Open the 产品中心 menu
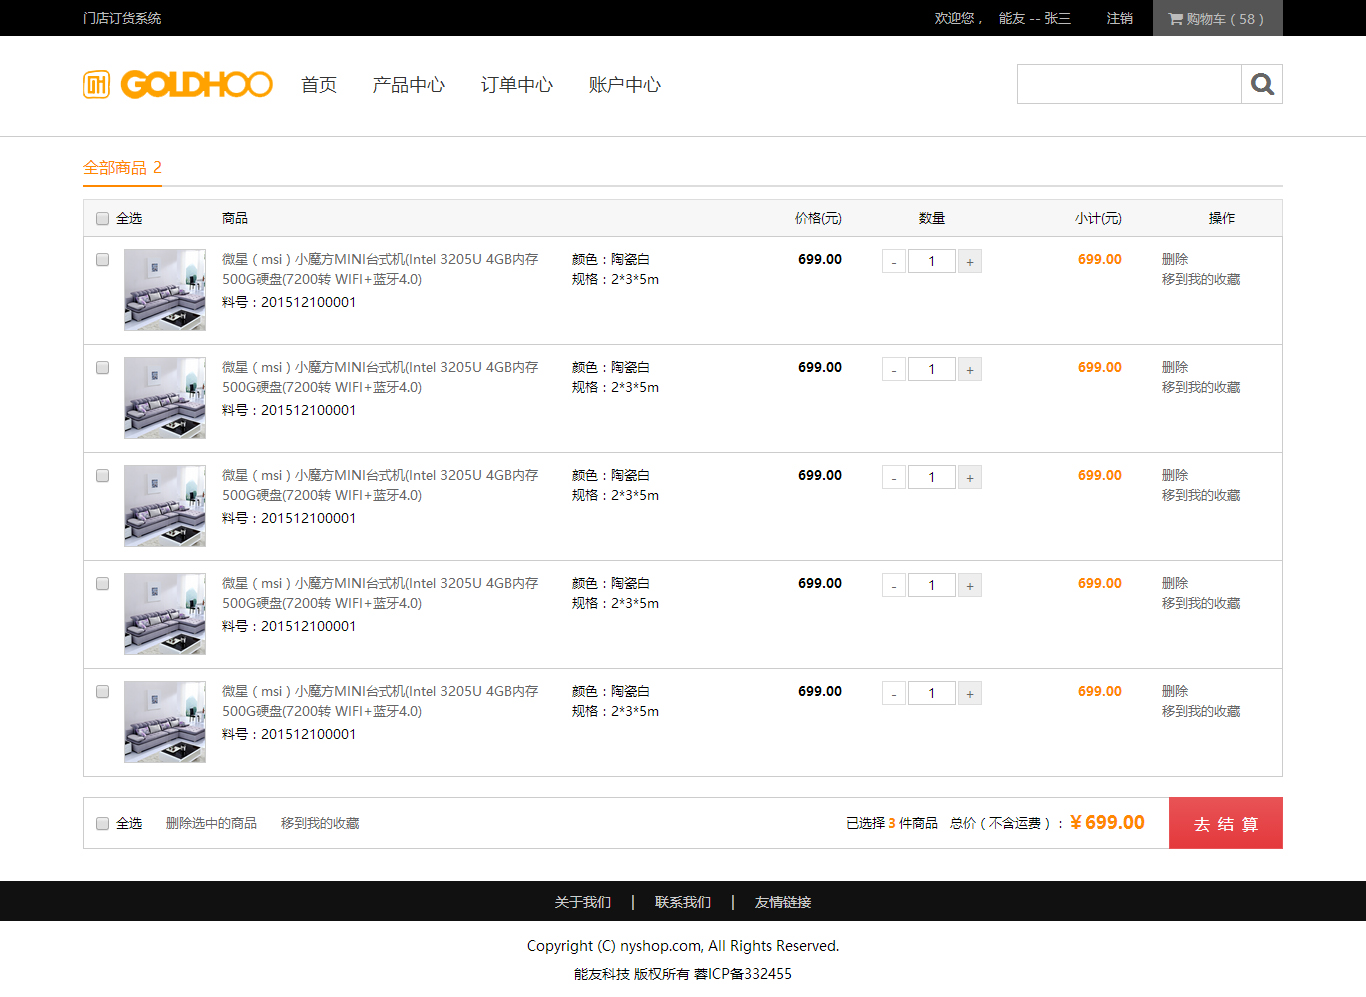Screen dimensions: 1366x997 (408, 85)
